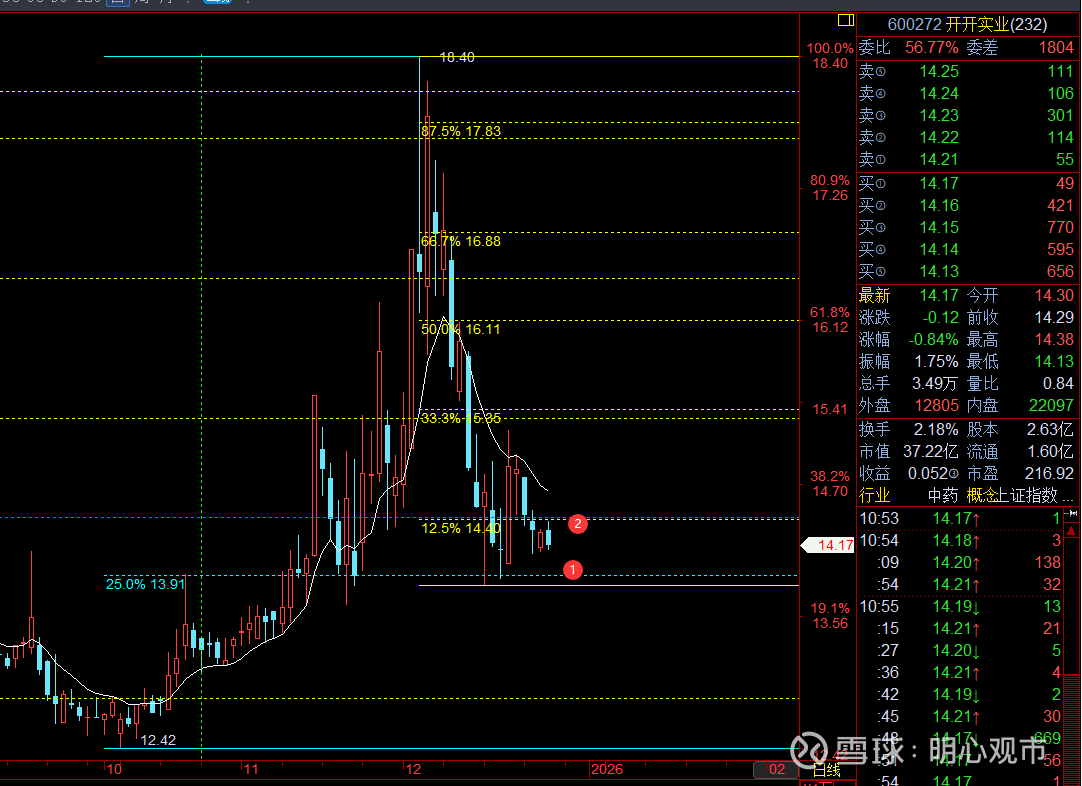This screenshot has height=786, width=1082.
Task: Click the 2026 year label on time axis
Action: (x=607, y=769)
